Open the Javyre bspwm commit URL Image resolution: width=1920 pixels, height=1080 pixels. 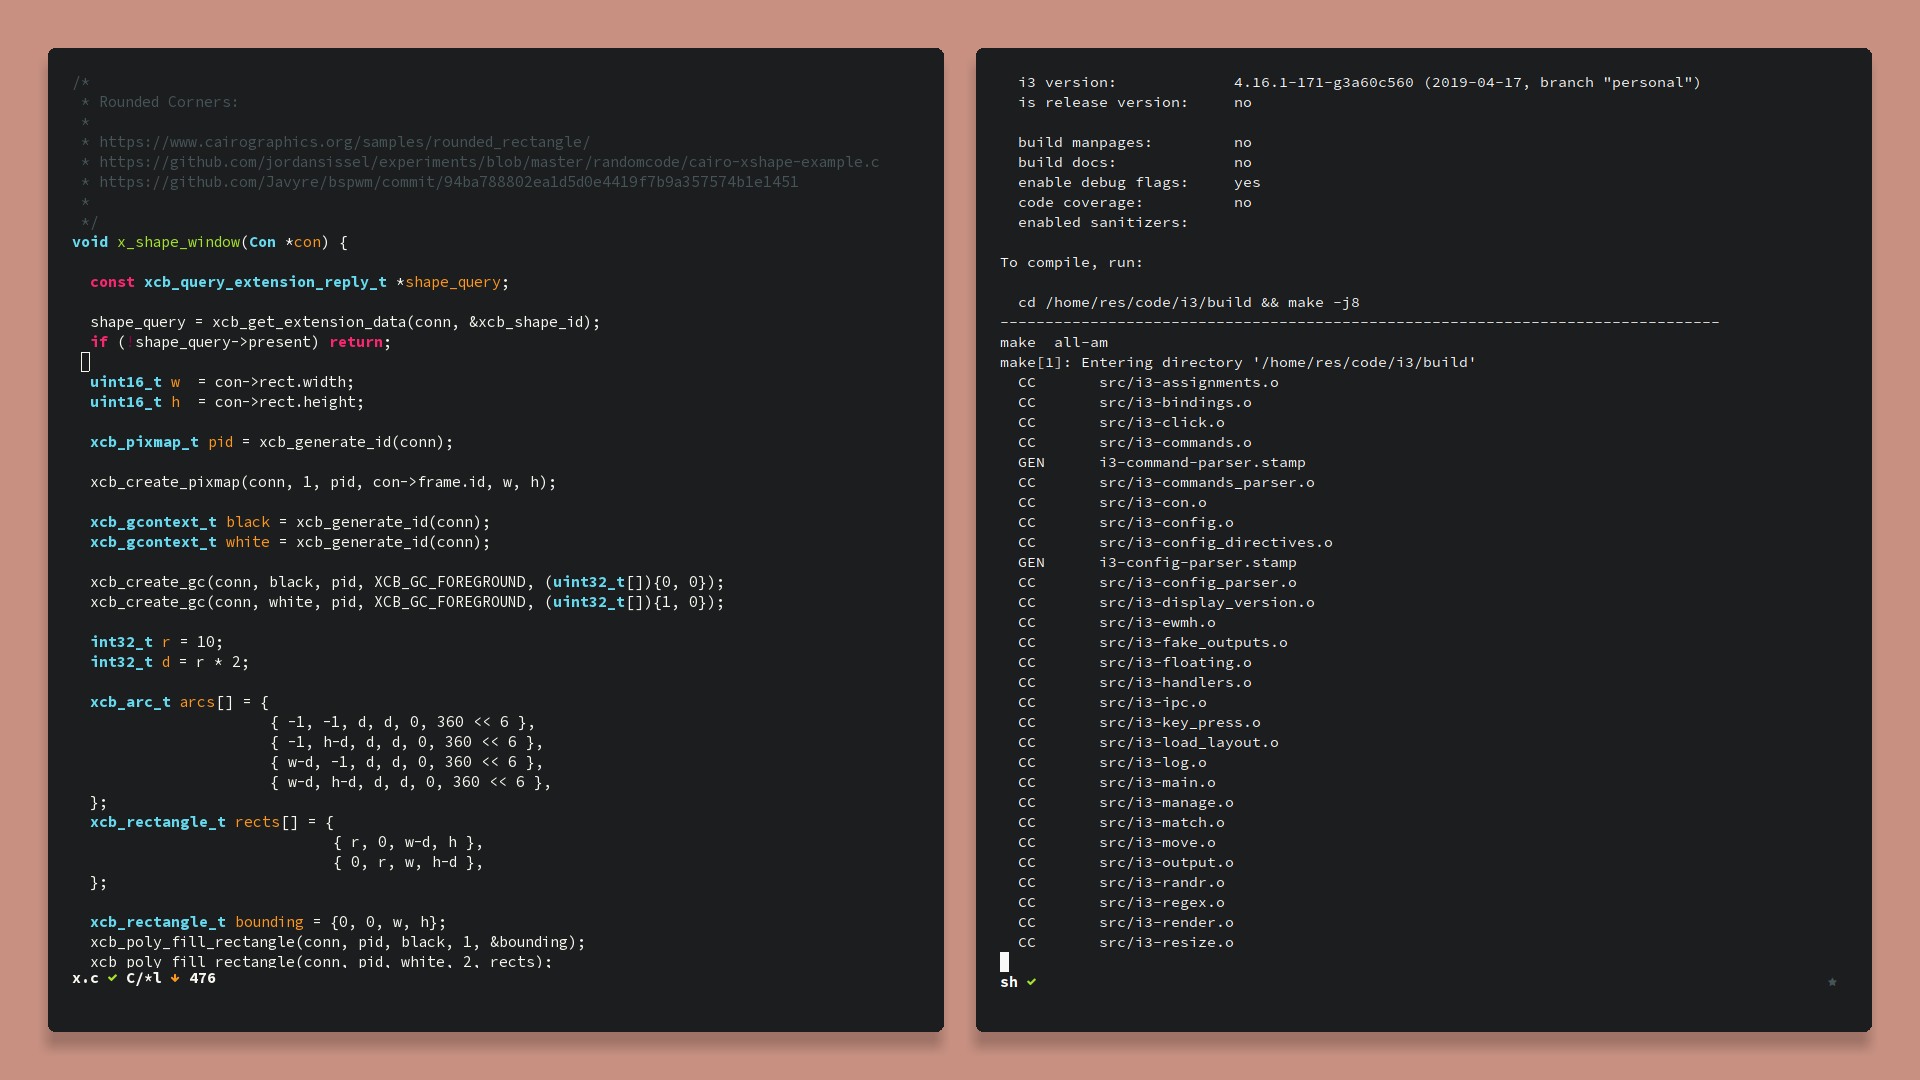click(x=448, y=182)
